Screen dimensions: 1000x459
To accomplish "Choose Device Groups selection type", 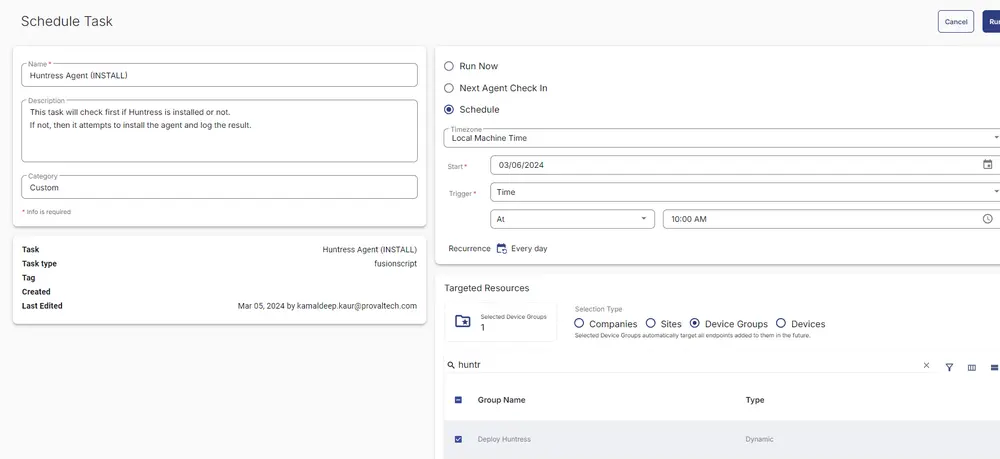I will click(695, 323).
